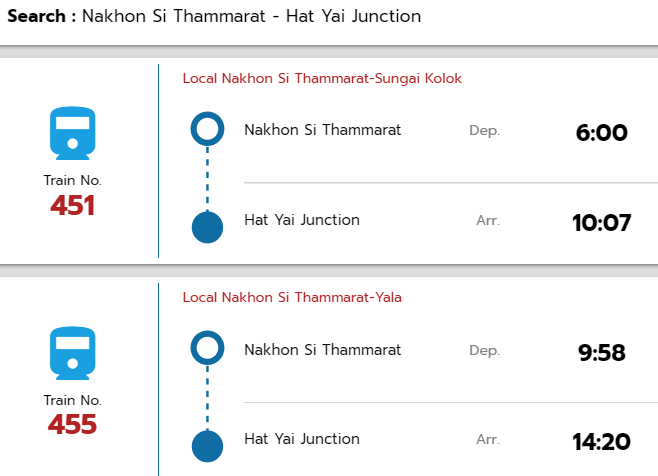Open Local Nakhon Si Thammarat-Sungai Kolok route link
The height and width of the screenshot is (476, 658).
tap(322, 78)
